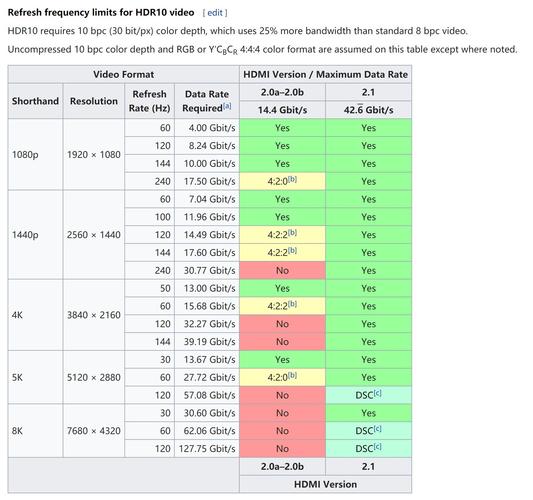
Task: Click the '2.0a–2.0b' header at table top
Action: pos(282,92)
